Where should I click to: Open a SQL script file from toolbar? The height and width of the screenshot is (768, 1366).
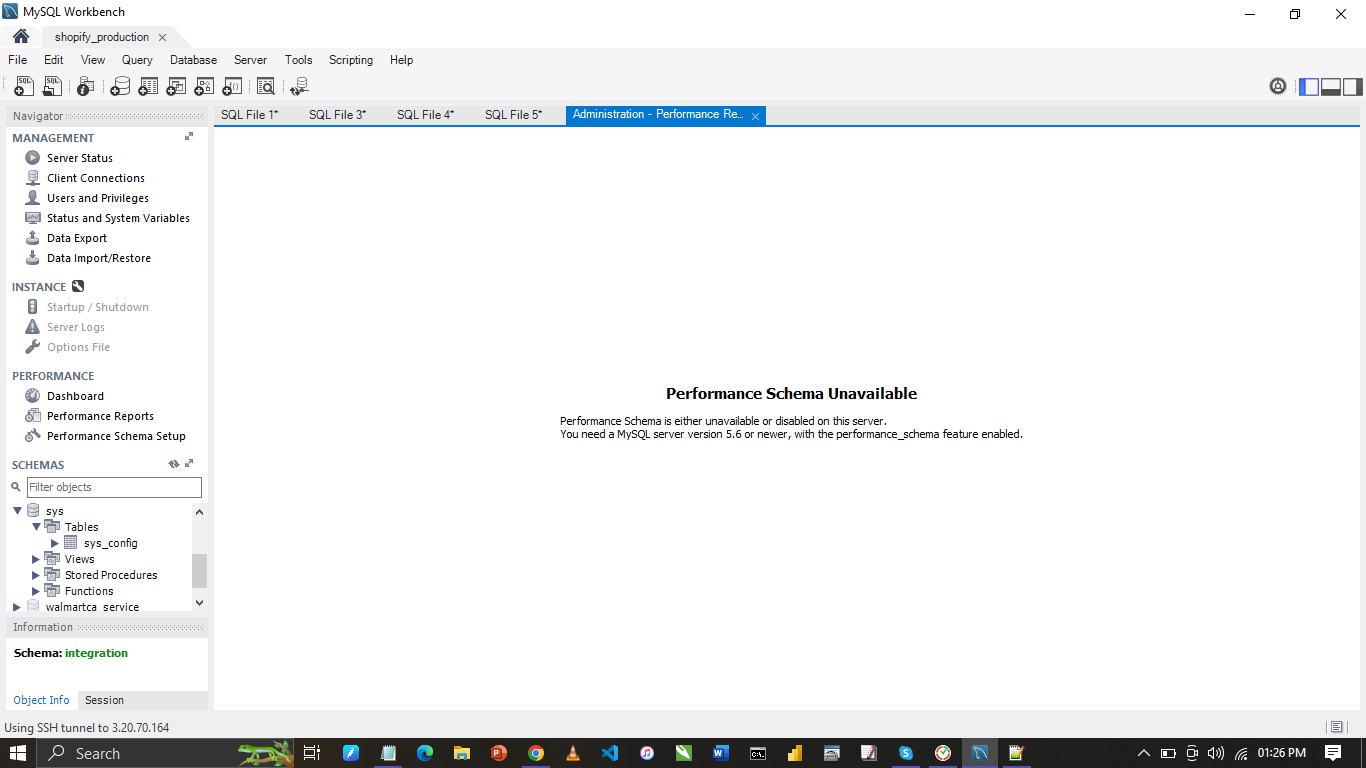tap(52, 87)
